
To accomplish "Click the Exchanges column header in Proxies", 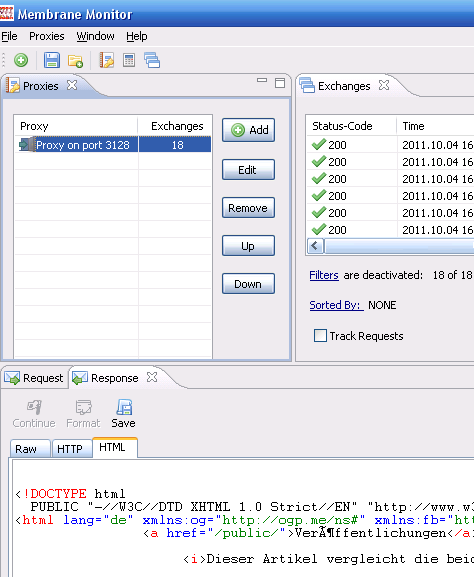I will 175,126.
